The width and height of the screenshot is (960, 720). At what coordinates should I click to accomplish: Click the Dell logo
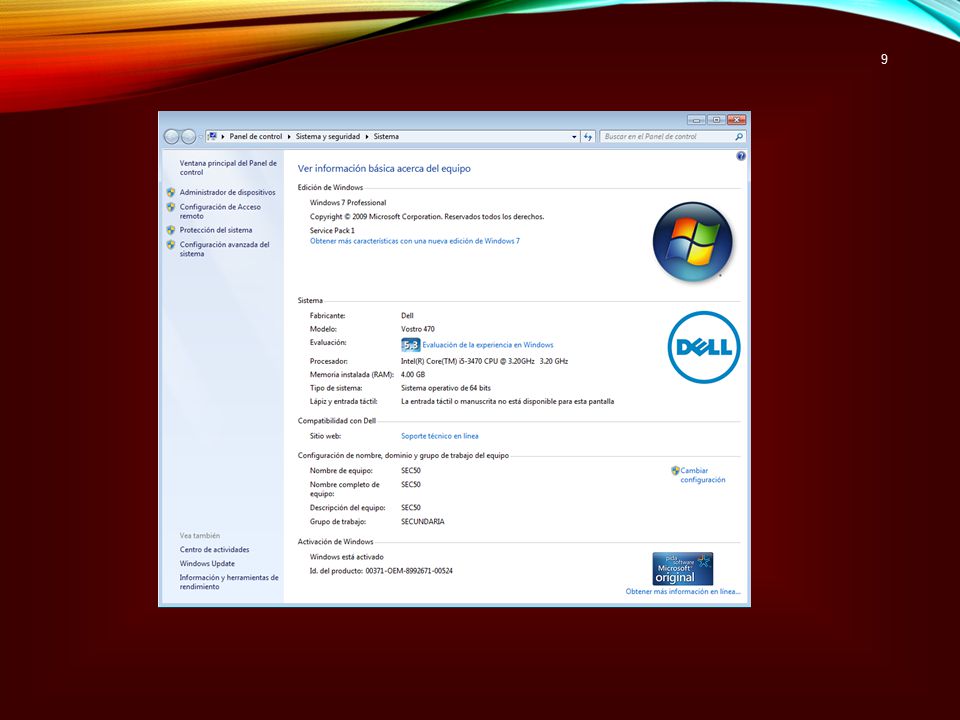click(704, 347)
